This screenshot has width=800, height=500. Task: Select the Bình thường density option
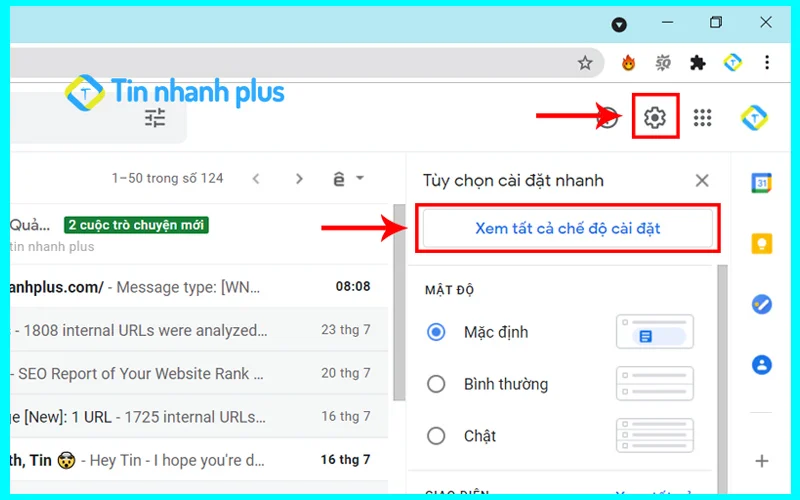point(436,384)
